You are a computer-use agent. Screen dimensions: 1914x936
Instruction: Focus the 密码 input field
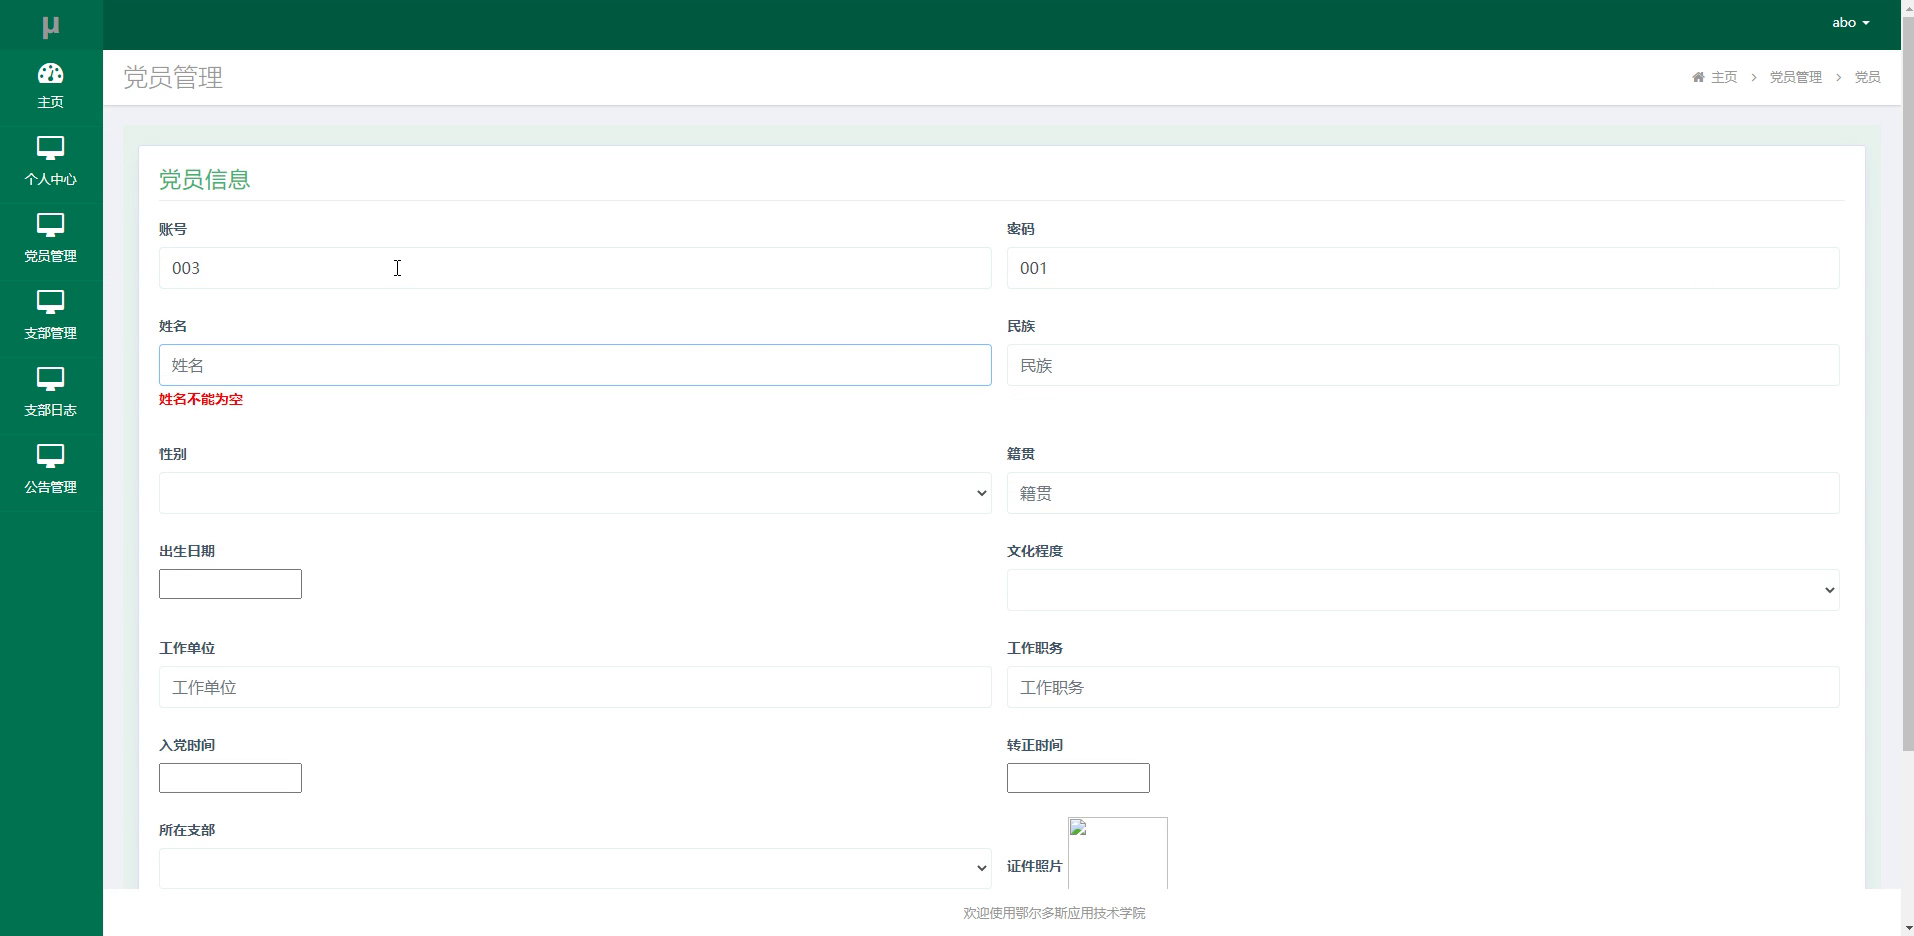pos(1423,268)
